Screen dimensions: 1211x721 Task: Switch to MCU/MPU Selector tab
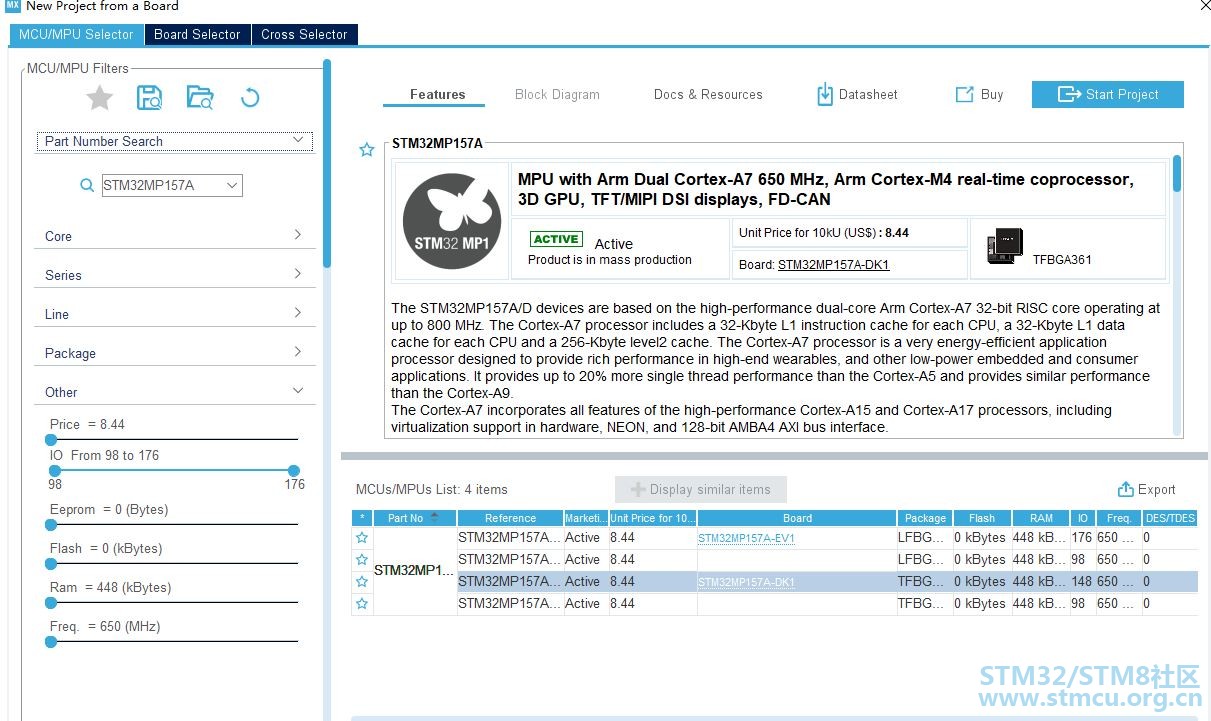(76, 34)
